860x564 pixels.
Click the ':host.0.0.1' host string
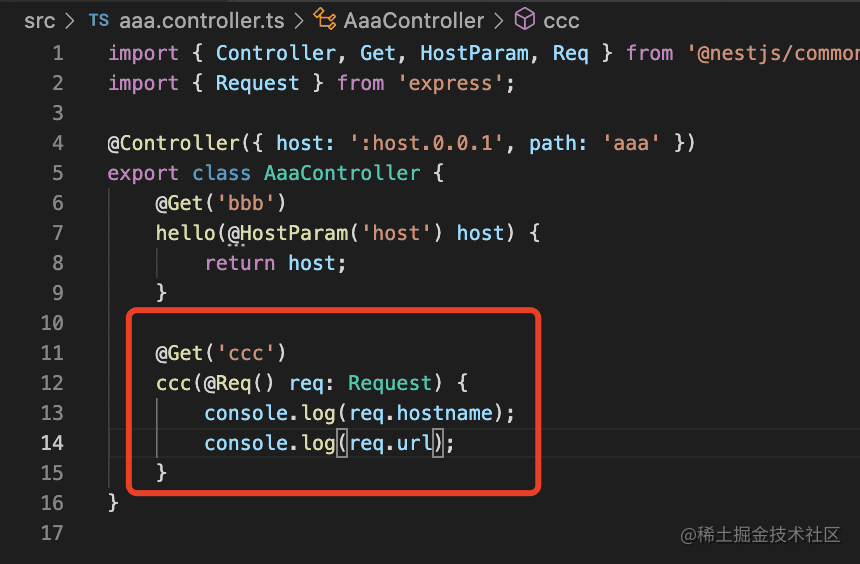(x=426, y=143)
